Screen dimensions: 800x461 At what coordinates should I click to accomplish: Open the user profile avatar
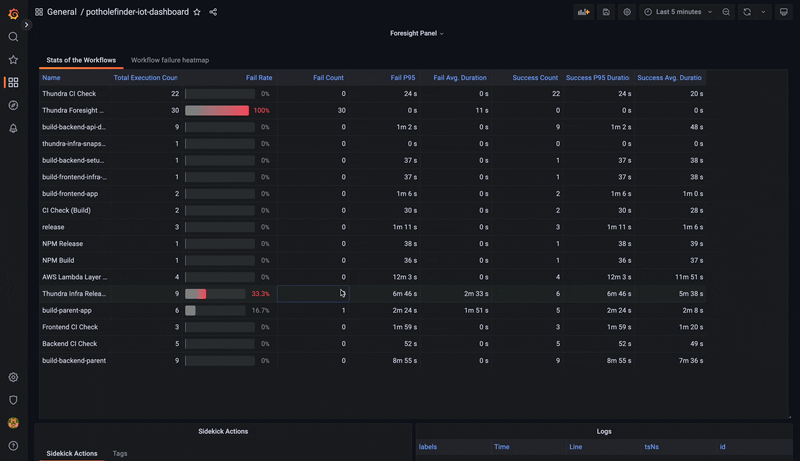click(x=13, y=423)
